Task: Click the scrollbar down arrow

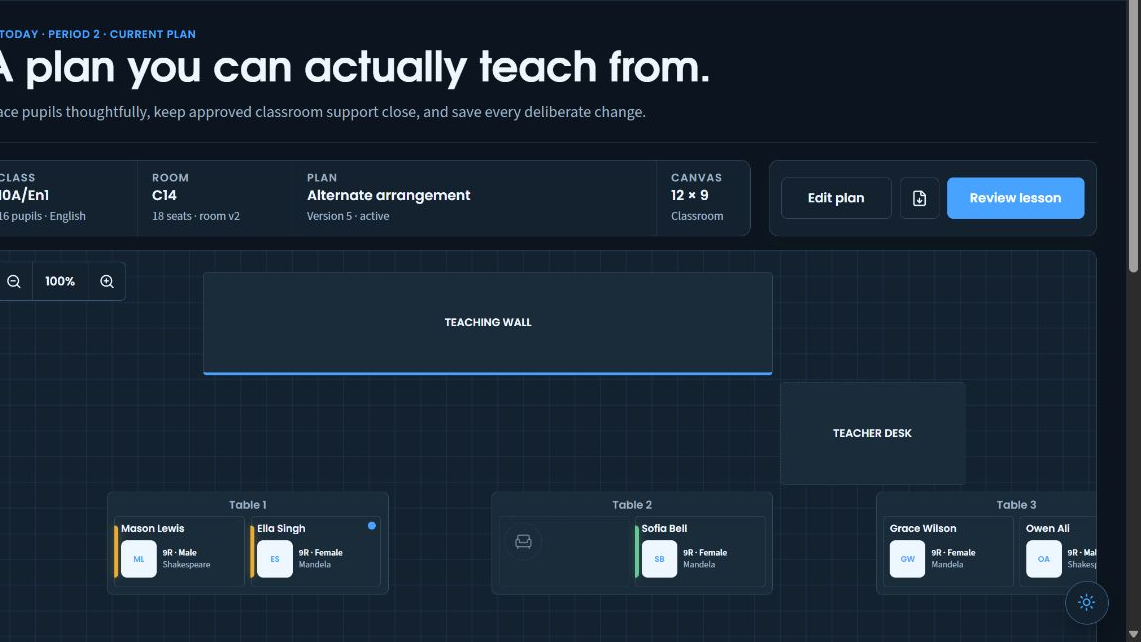Action: (x=1133, y=635)
